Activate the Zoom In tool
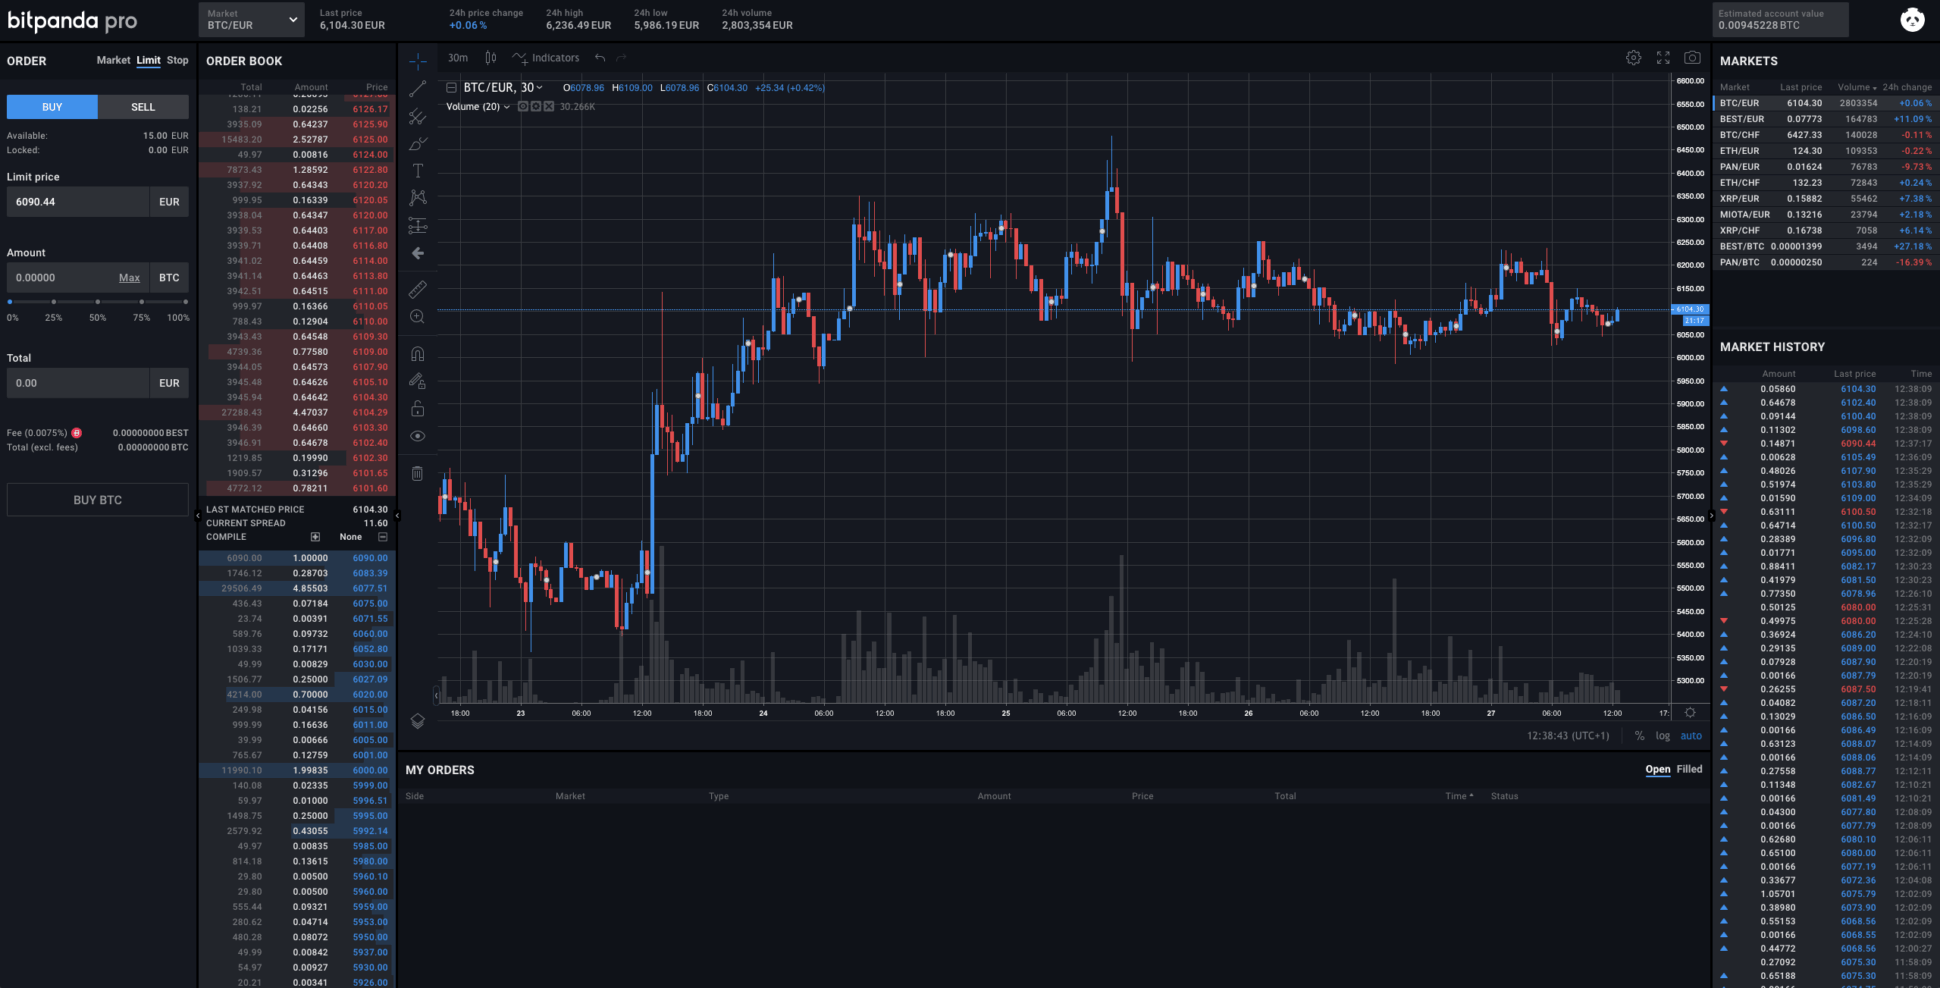This screenshot has height=988, width=1940. 418,316
